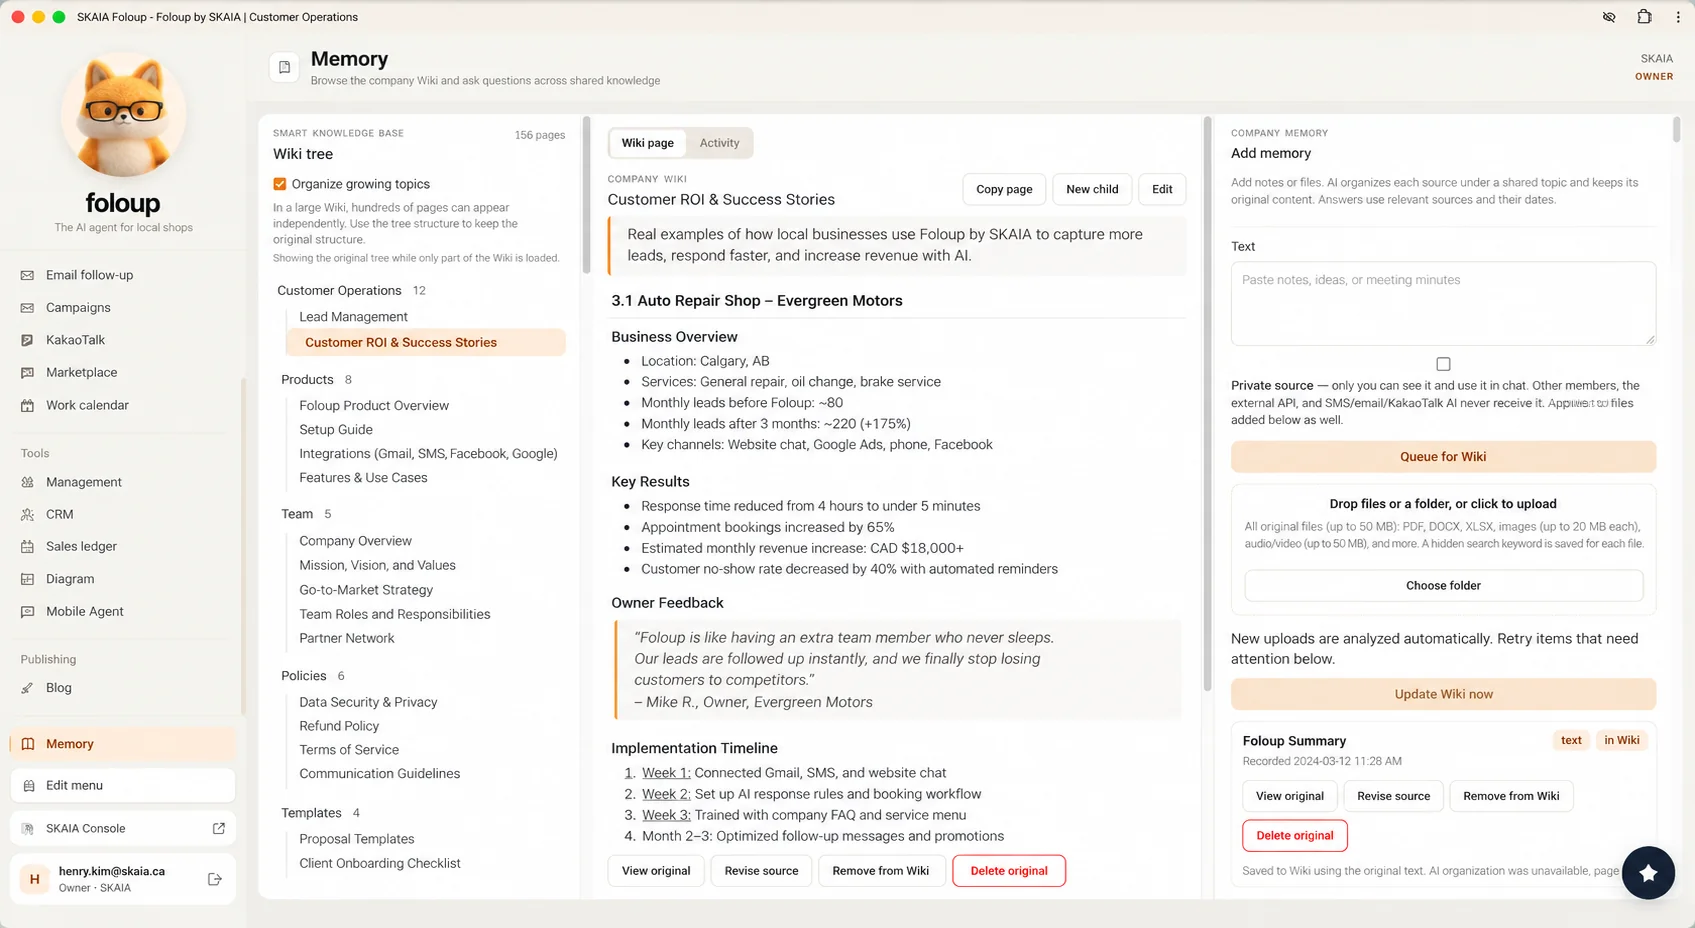Click the Email follow-up envelope icon
The height and width of the screenshot is (928, 1695).
[27, 275]
